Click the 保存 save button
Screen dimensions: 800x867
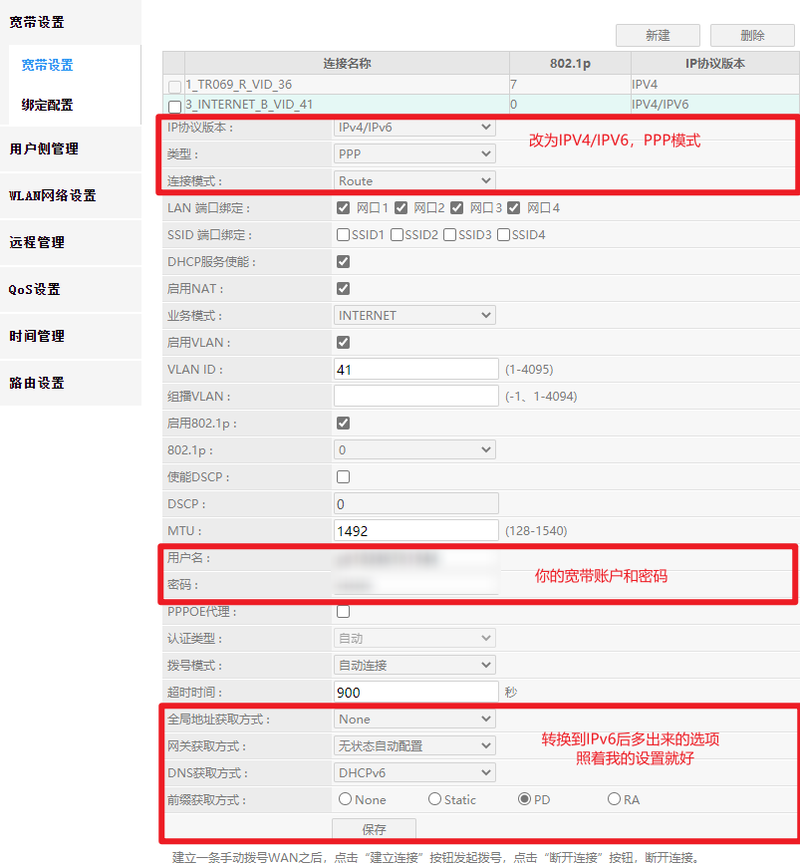click(x=374, y=829)
